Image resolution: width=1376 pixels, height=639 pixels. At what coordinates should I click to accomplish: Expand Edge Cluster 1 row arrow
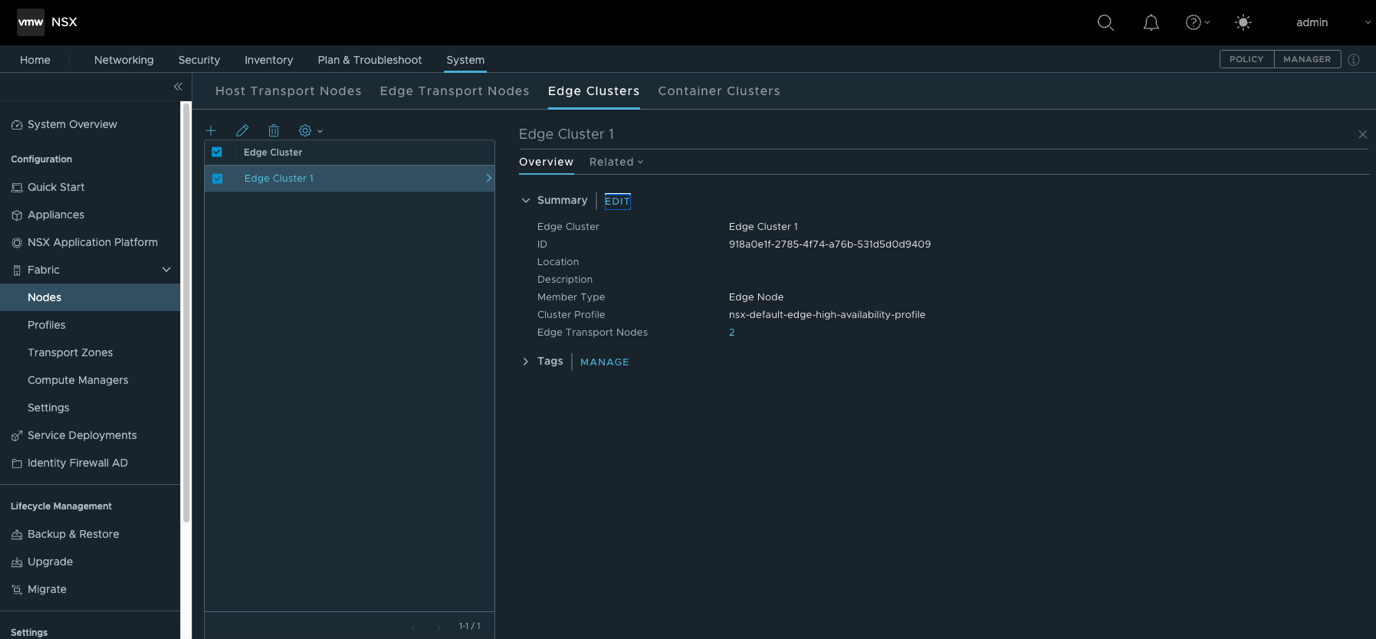(x=488, y=178)
